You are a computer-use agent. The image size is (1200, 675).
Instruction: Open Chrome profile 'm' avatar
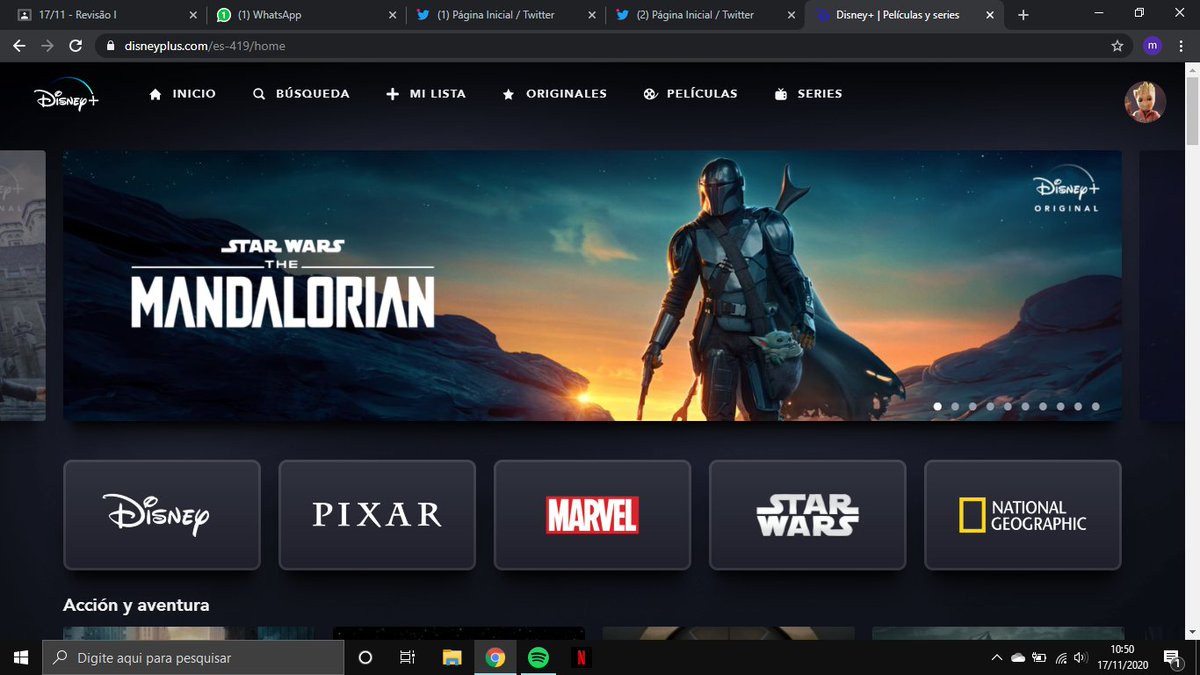pyautogui.click(x=1152, y=46)
